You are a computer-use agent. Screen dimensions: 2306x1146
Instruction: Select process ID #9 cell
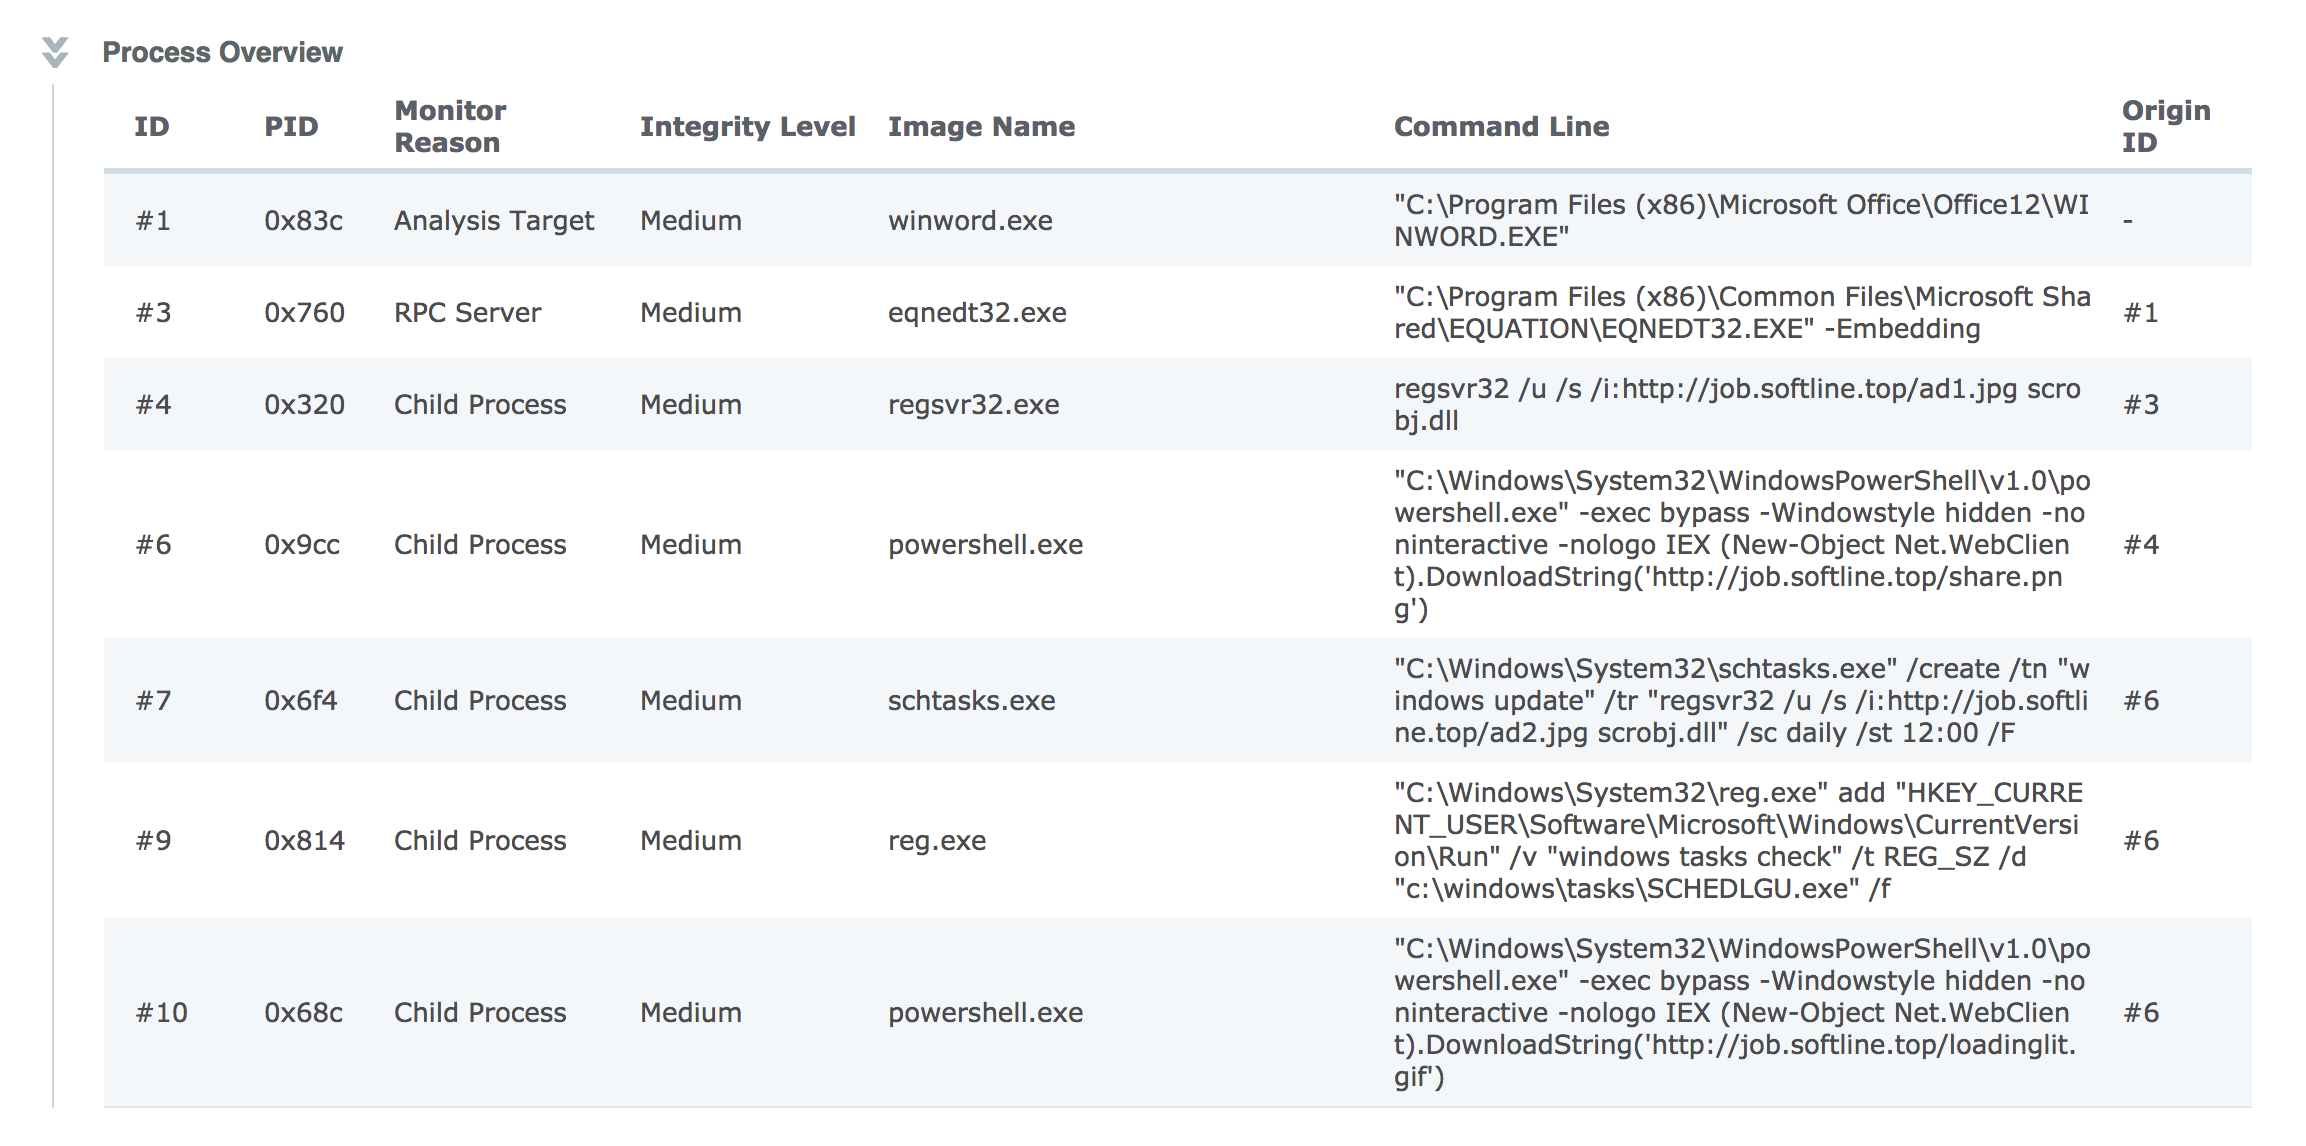click(x=153, y=840)
